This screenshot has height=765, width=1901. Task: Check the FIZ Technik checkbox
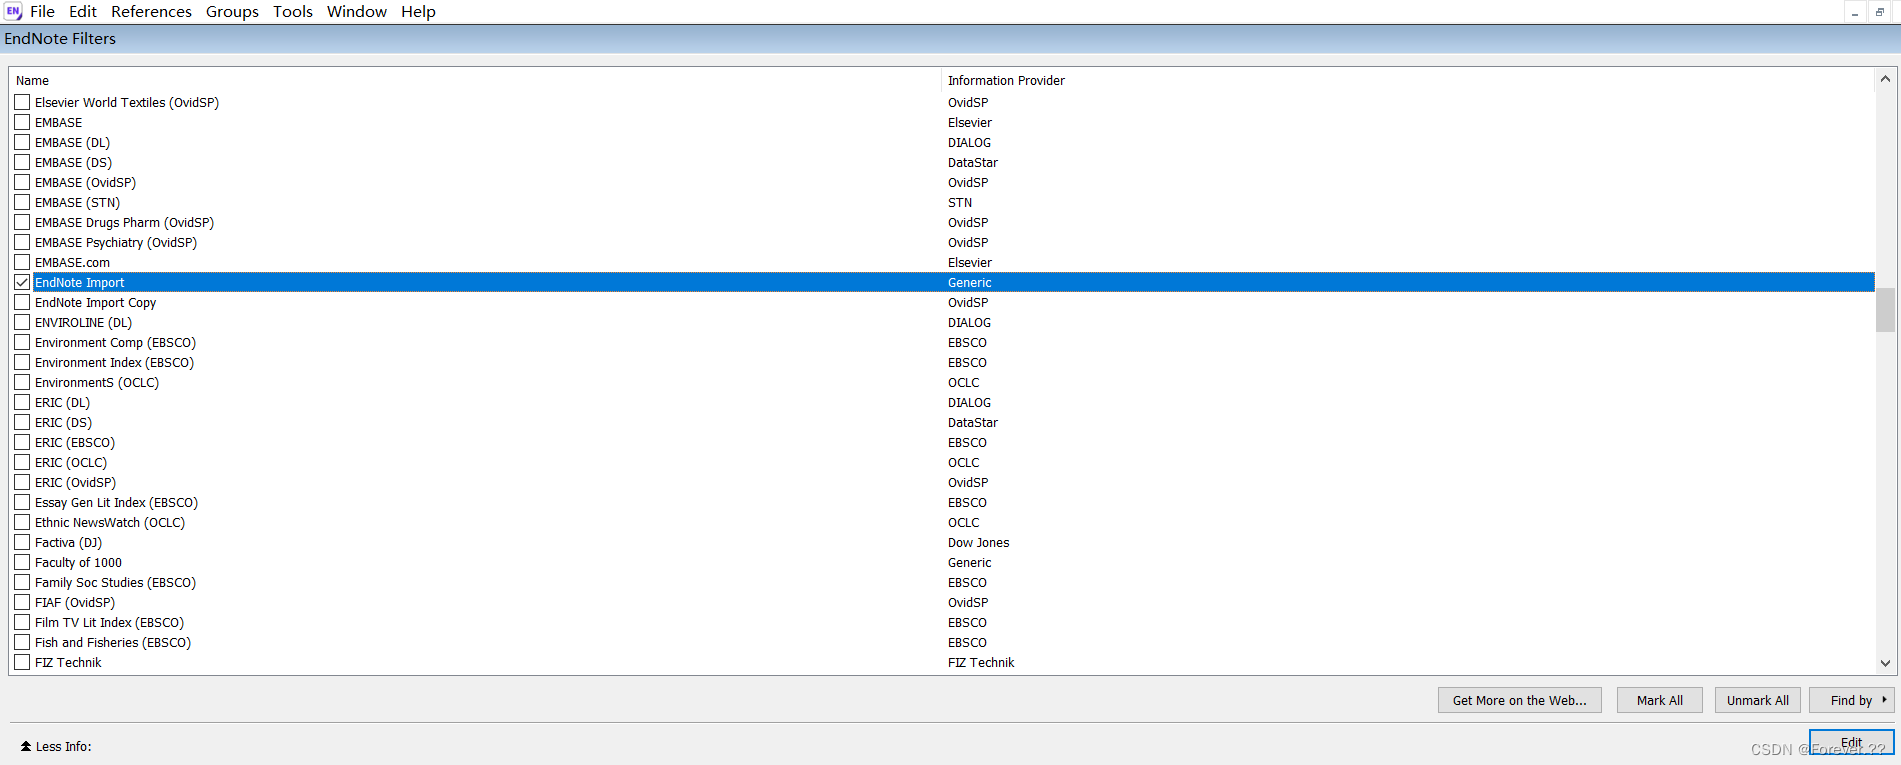pos(22,662)
